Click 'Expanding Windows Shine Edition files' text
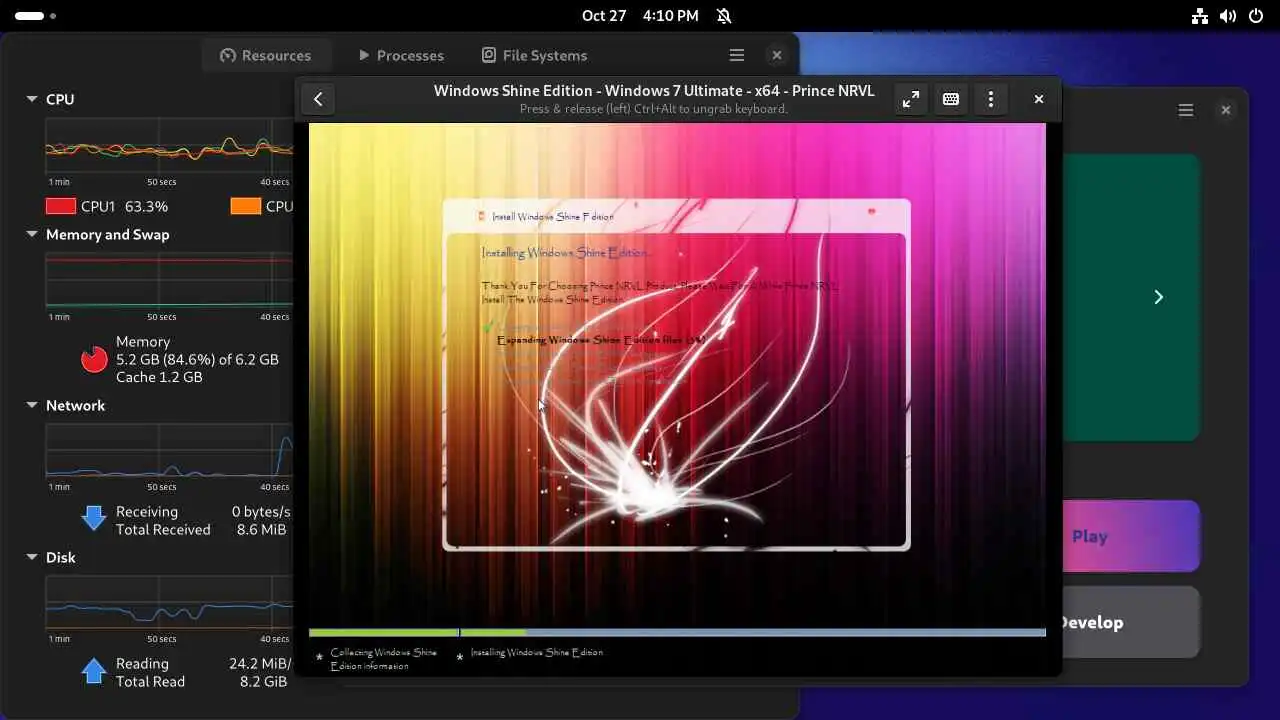 [601, 340]
